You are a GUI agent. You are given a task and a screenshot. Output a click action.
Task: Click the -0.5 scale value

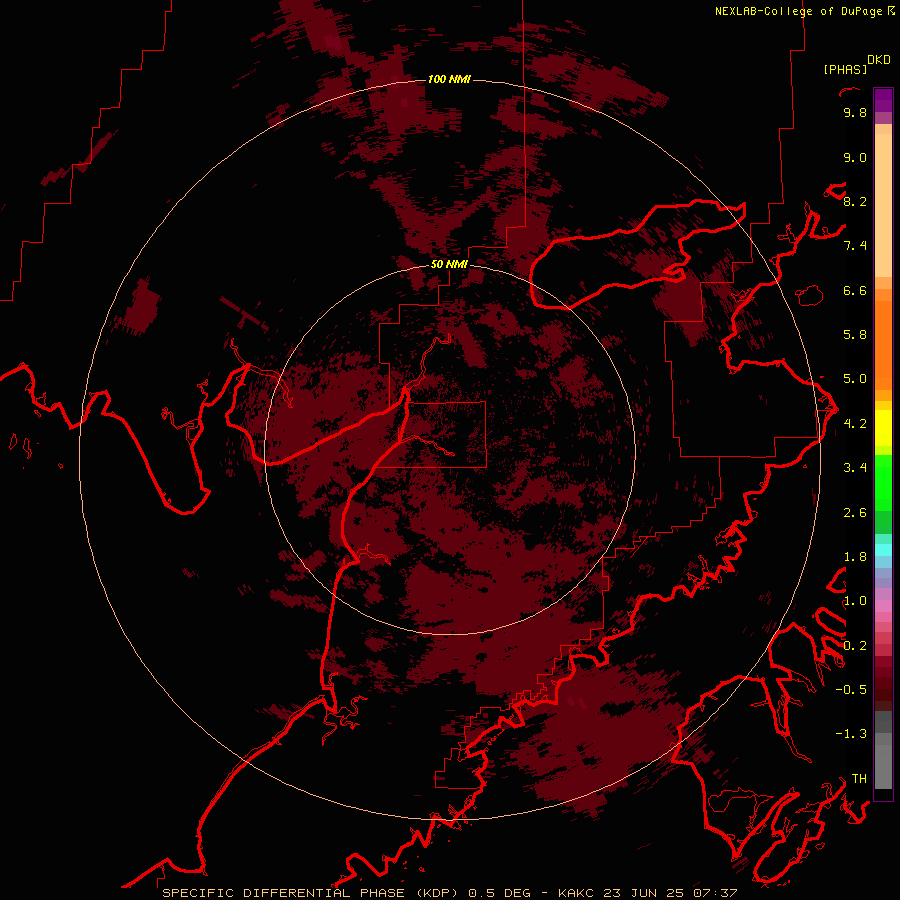851,690
